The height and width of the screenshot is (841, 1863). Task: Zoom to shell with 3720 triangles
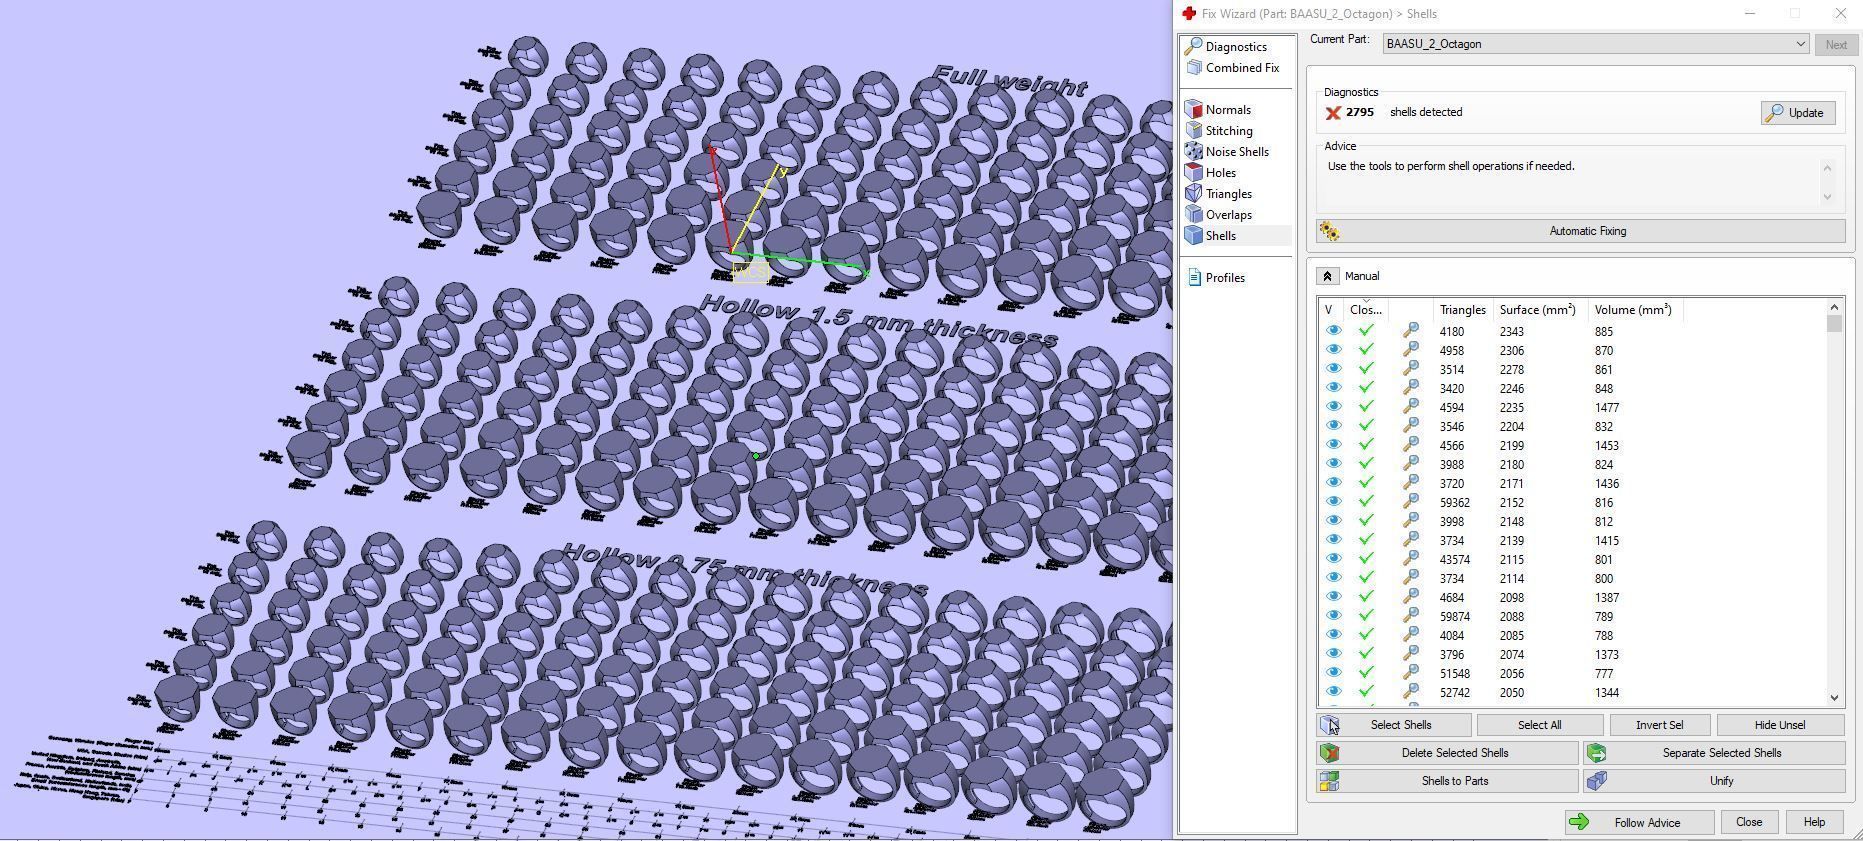click(x=1410, y=483)
